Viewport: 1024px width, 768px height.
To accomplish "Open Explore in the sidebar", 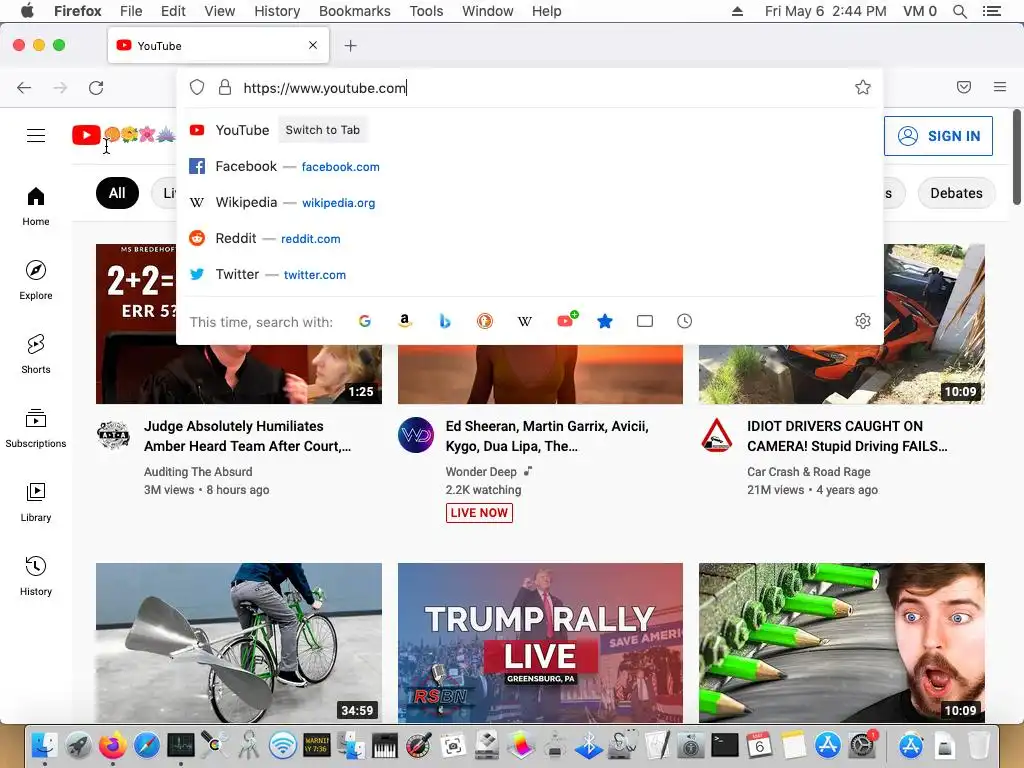I will pyautogui.click(x=36, y=280).
